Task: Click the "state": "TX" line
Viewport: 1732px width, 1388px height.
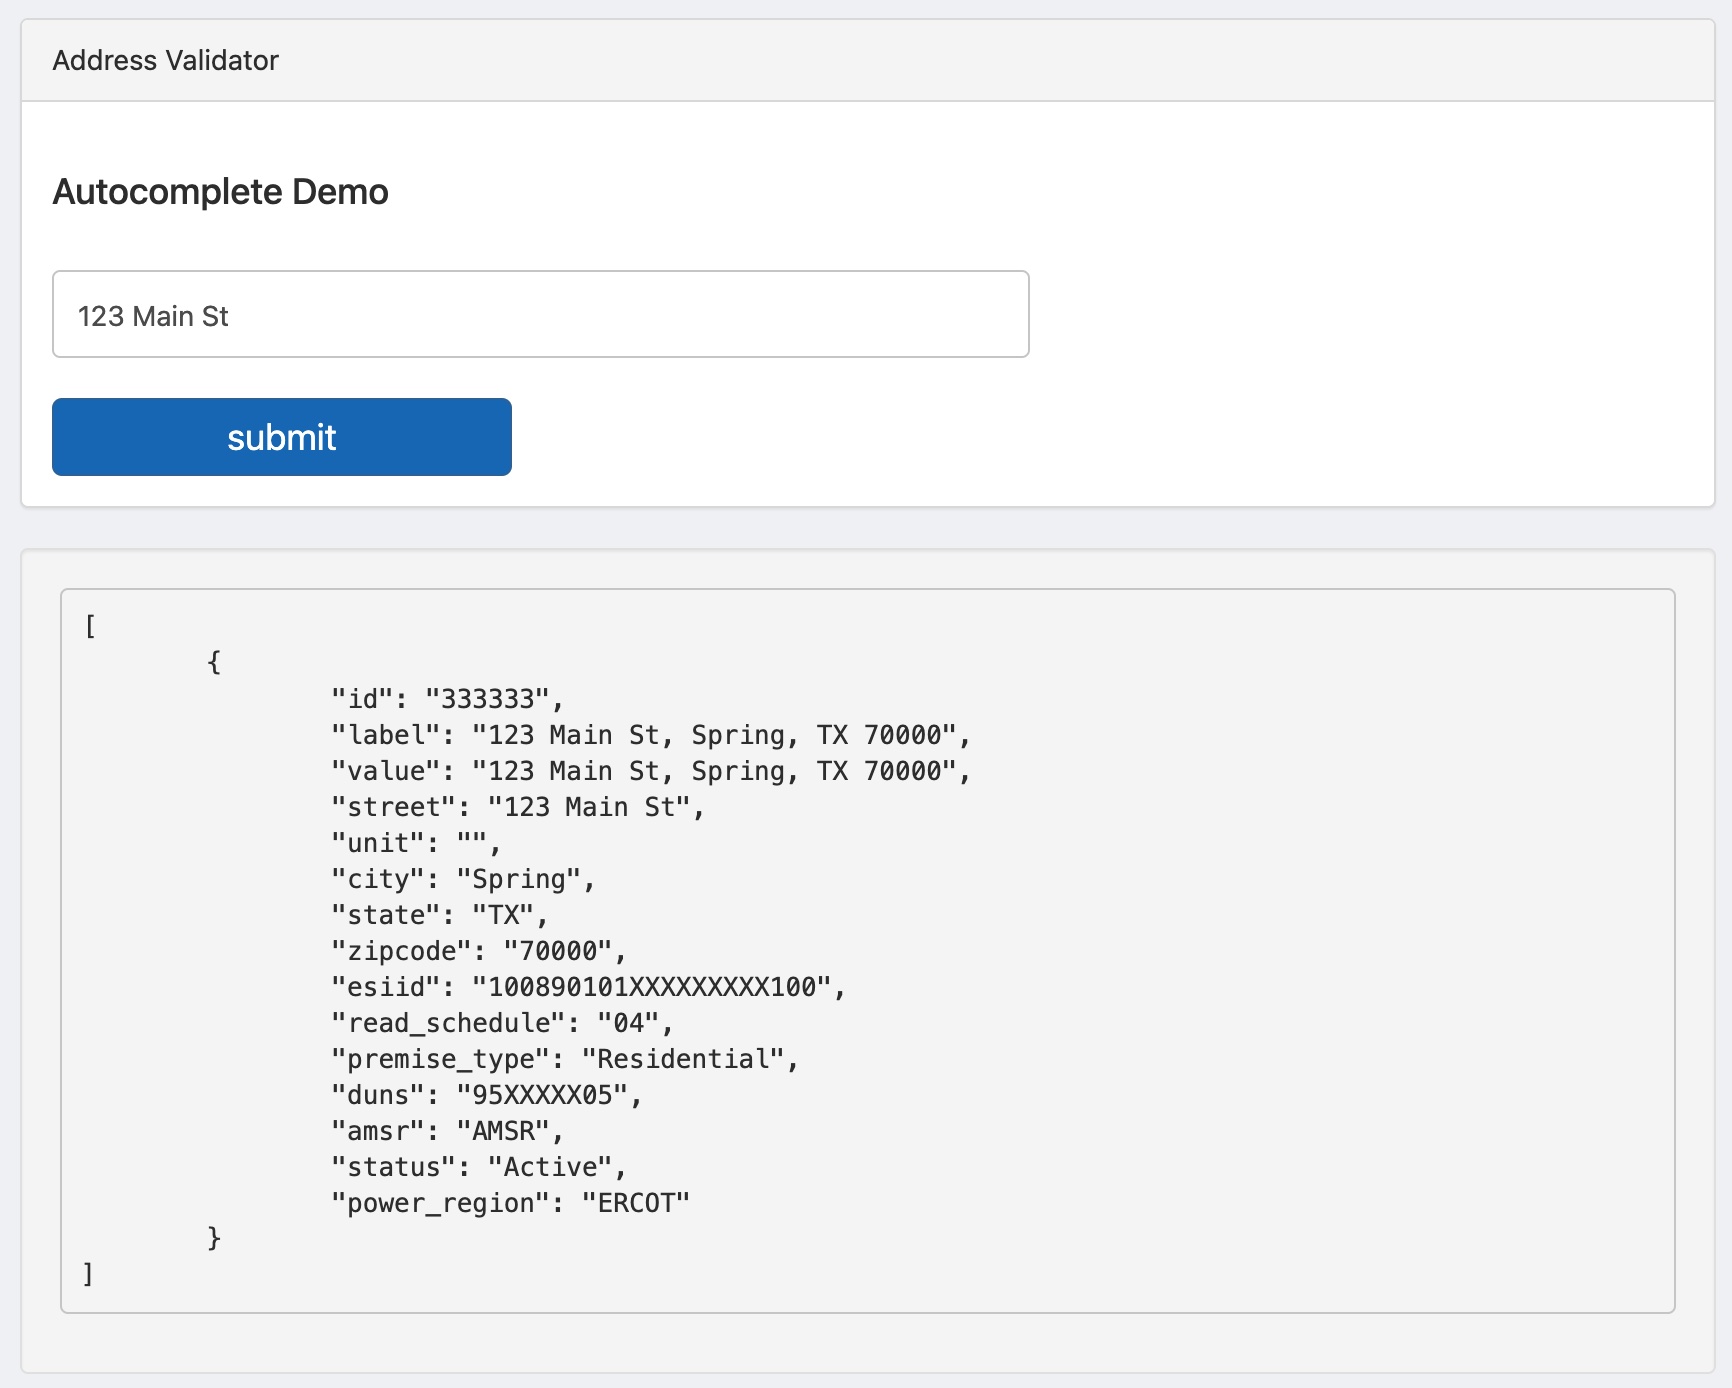Action: [439, 915]
